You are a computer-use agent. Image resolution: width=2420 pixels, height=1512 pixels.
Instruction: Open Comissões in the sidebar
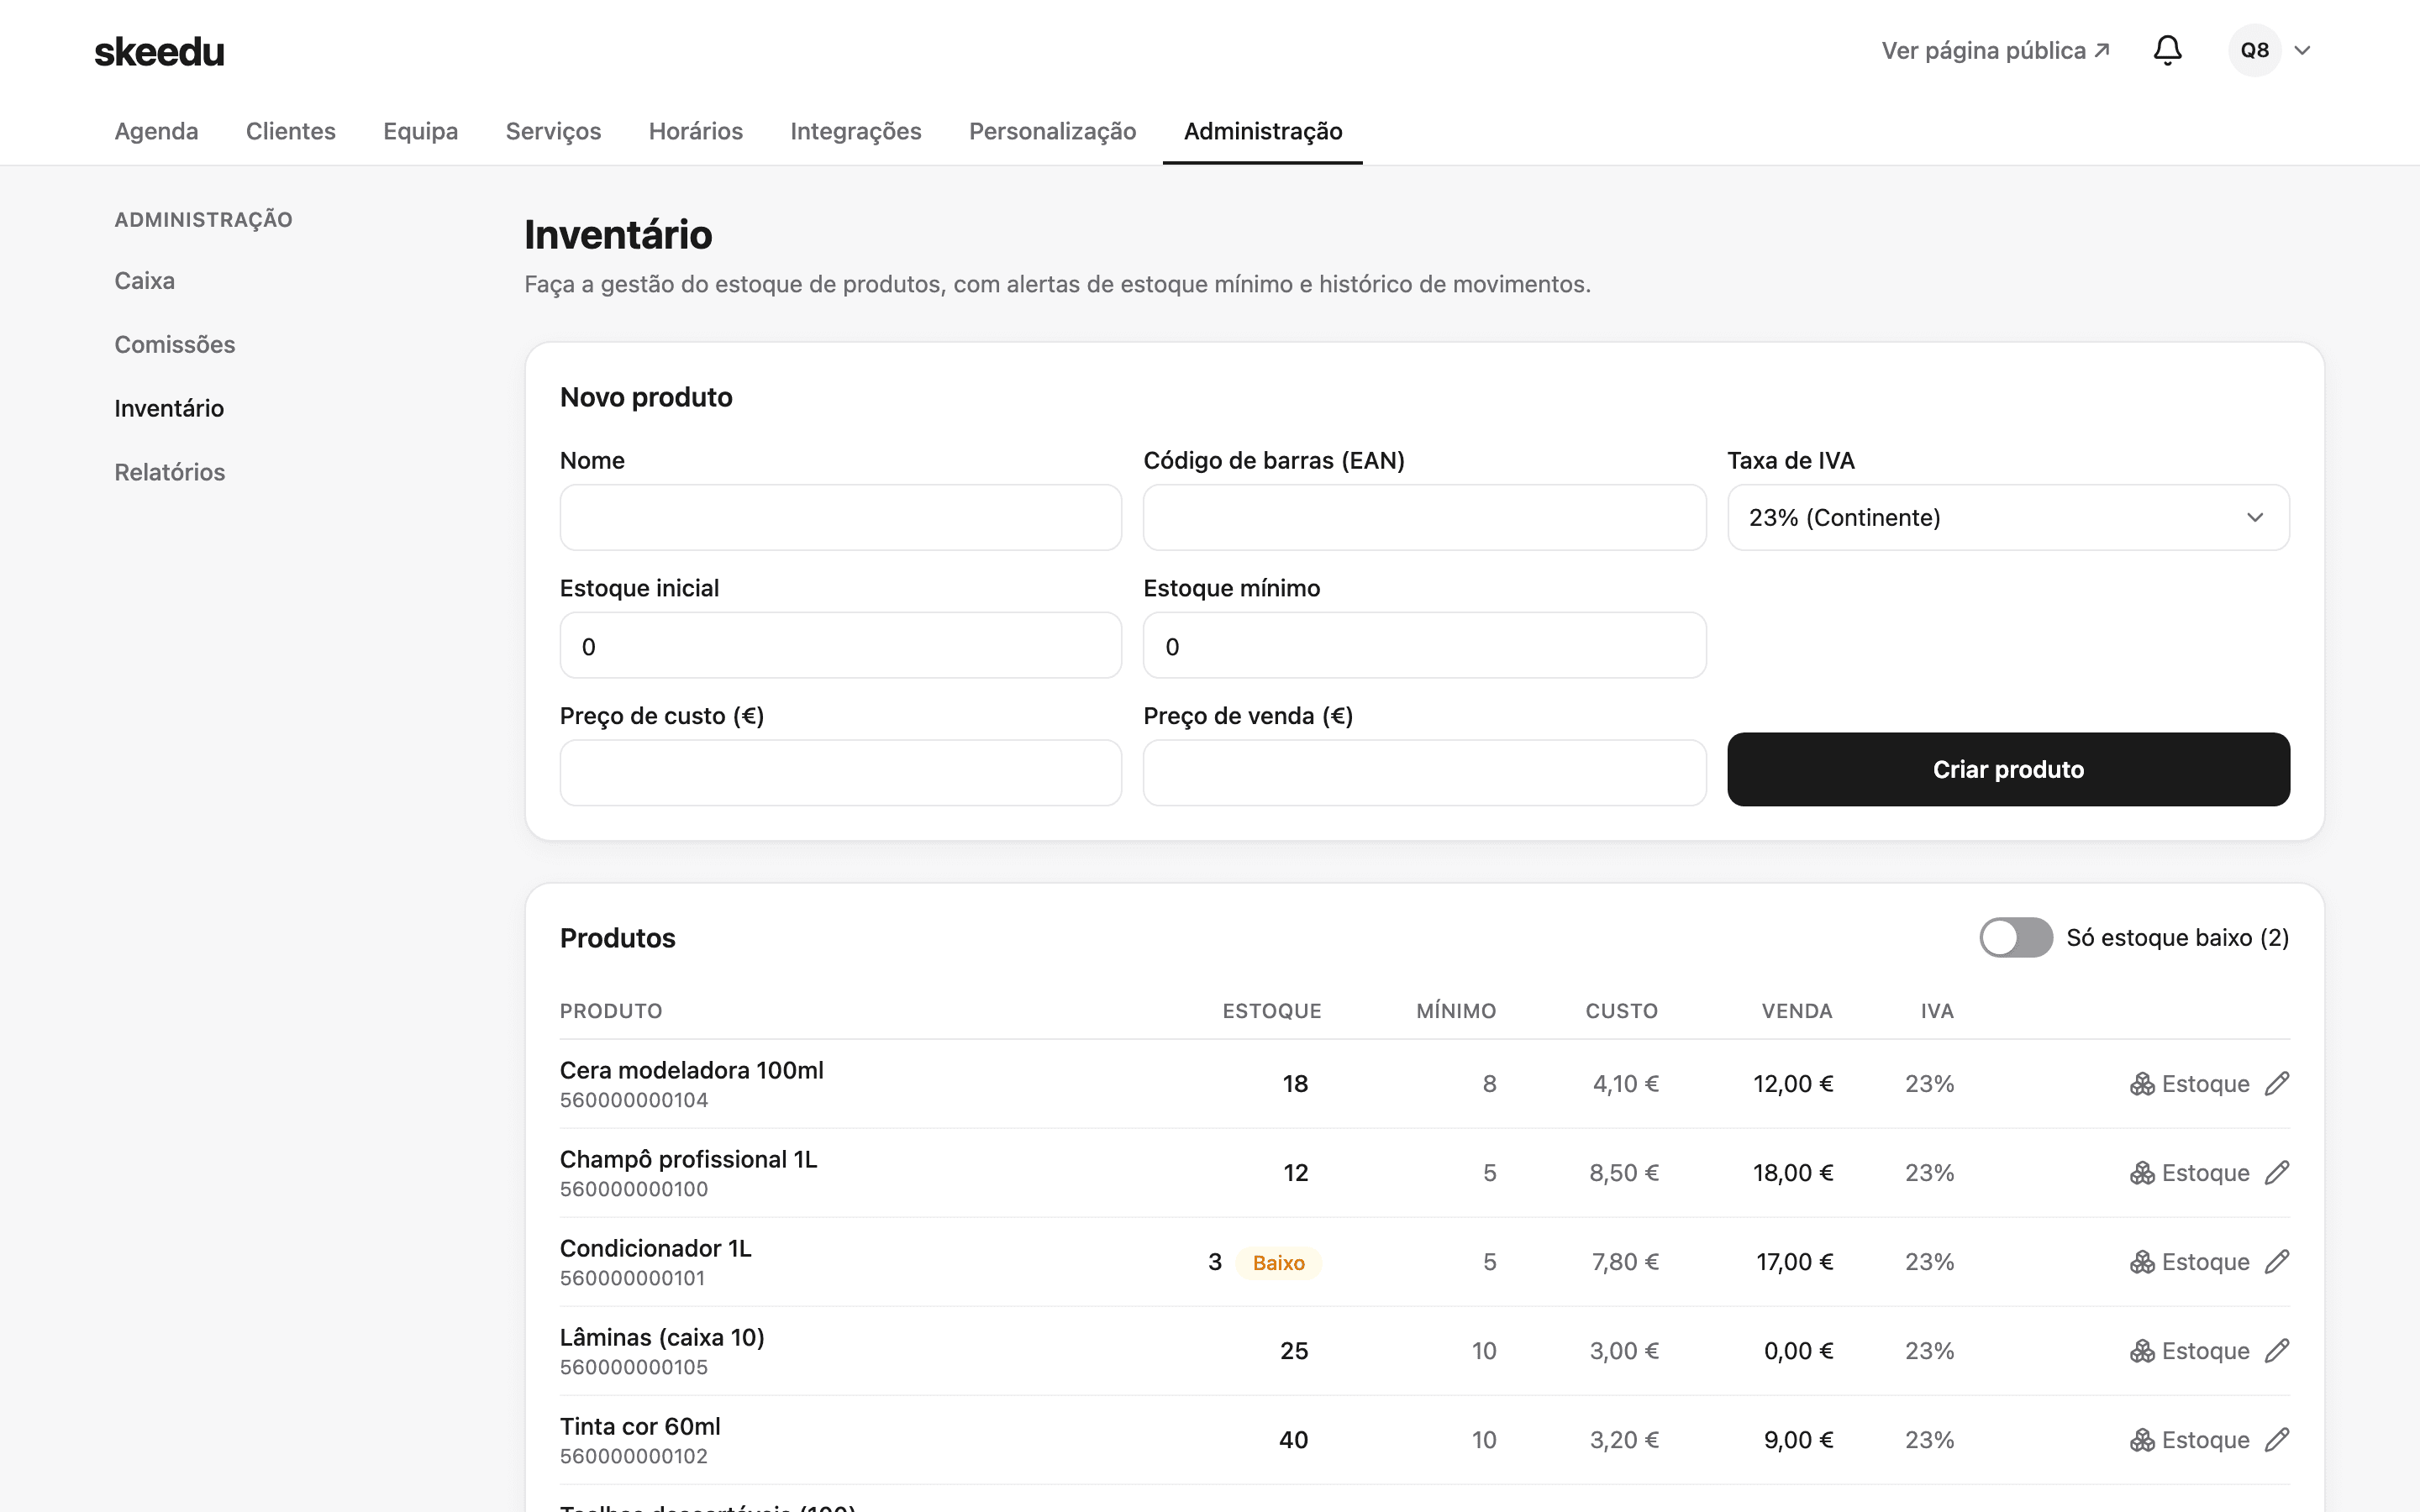tap(175, 345)
